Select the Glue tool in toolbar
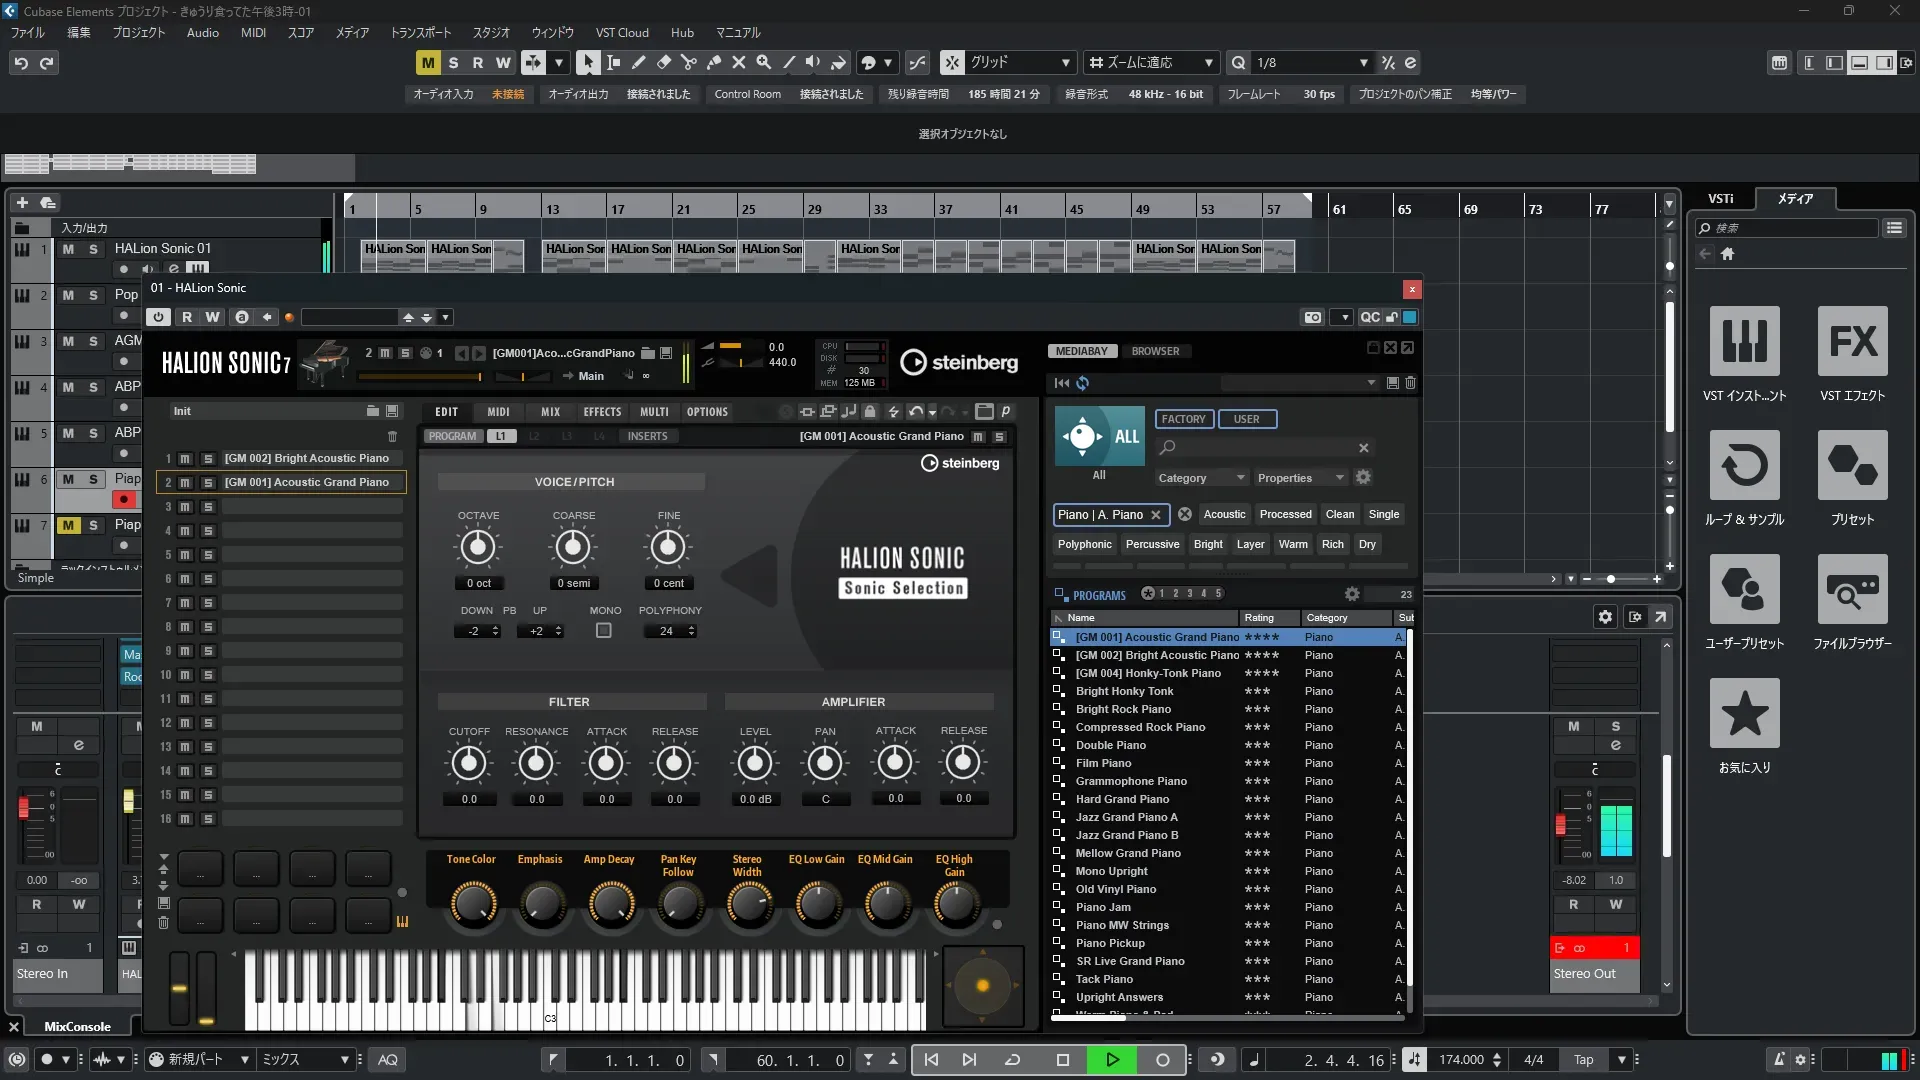The height and width of the screenshot is (1080, 1920). (x=714, y=62)
